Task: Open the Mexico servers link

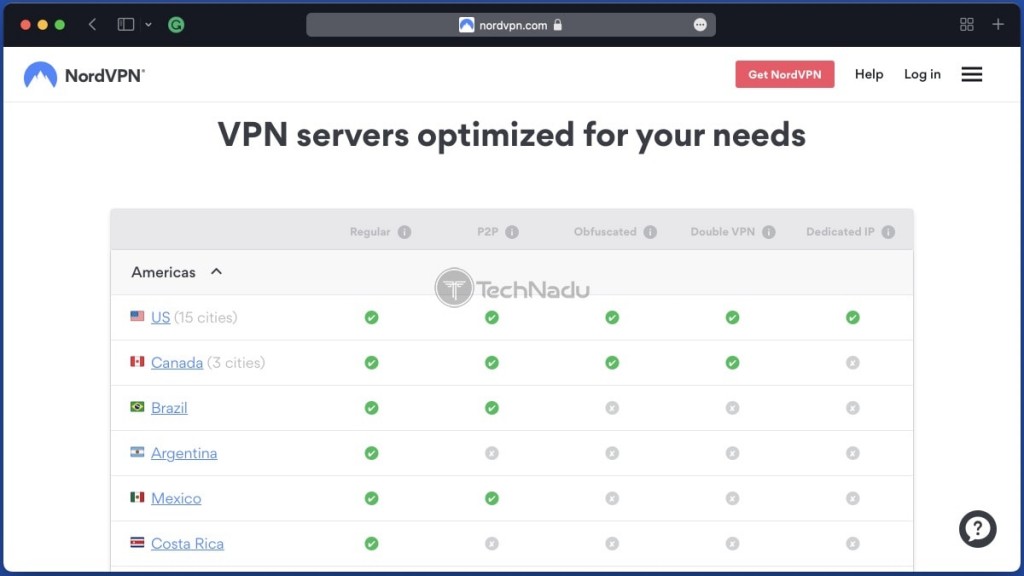Action: click(176, 498)
